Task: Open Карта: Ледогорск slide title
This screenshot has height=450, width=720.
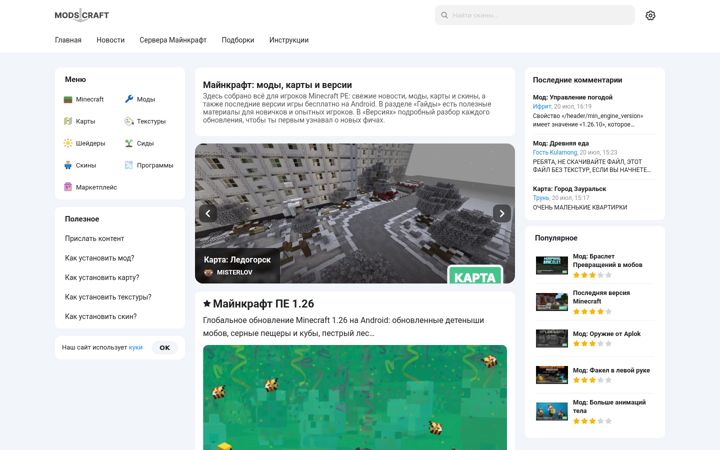Action: click(x=237, y=260)
